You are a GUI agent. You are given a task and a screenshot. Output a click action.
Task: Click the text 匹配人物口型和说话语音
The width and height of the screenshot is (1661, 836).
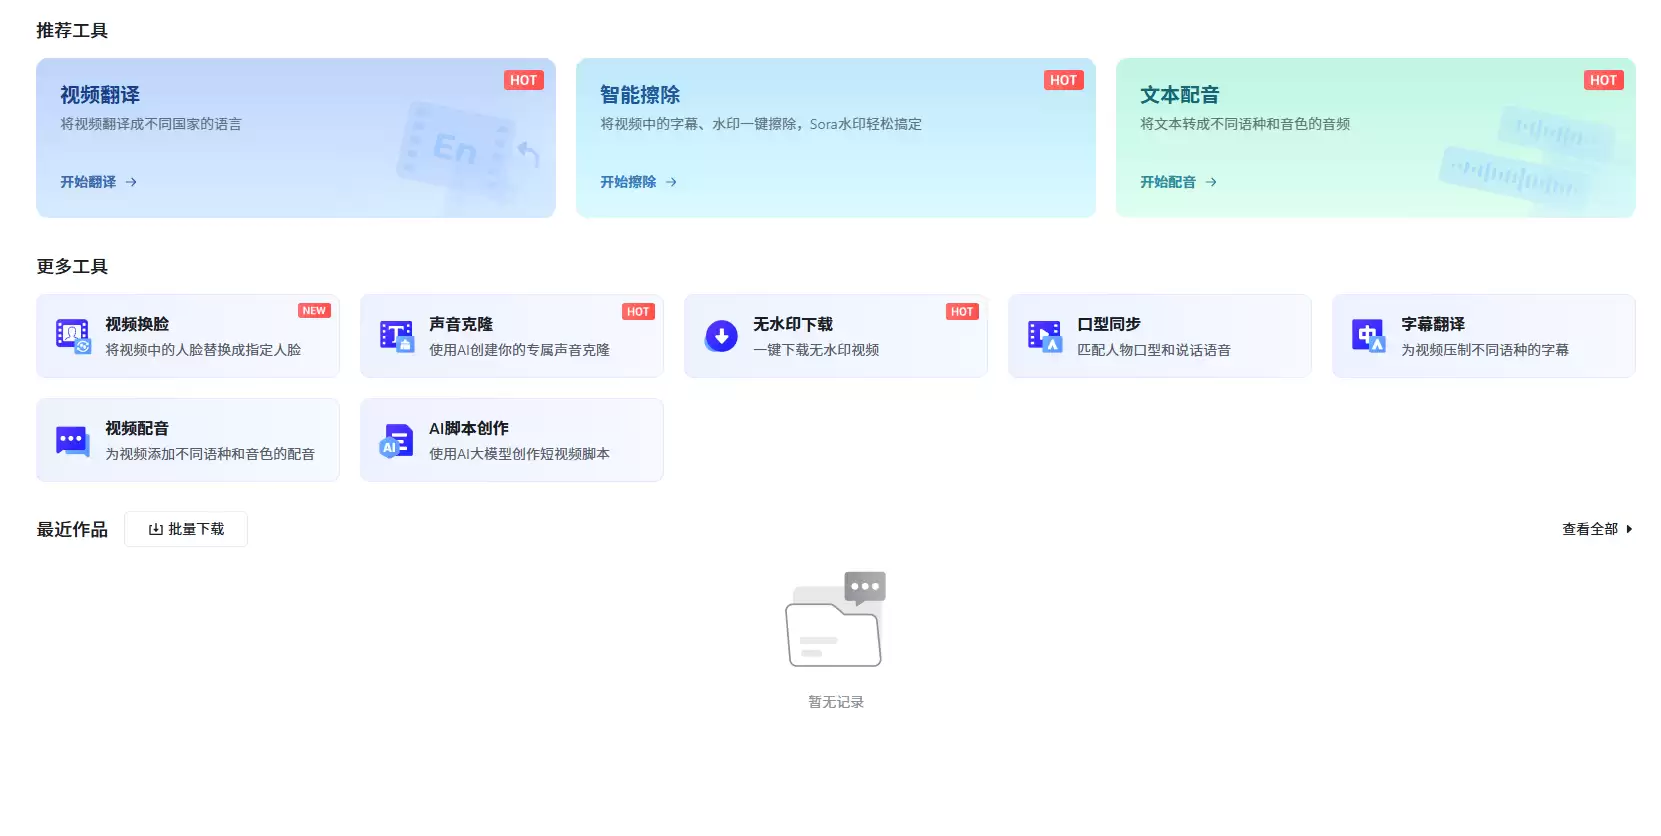1154,350
